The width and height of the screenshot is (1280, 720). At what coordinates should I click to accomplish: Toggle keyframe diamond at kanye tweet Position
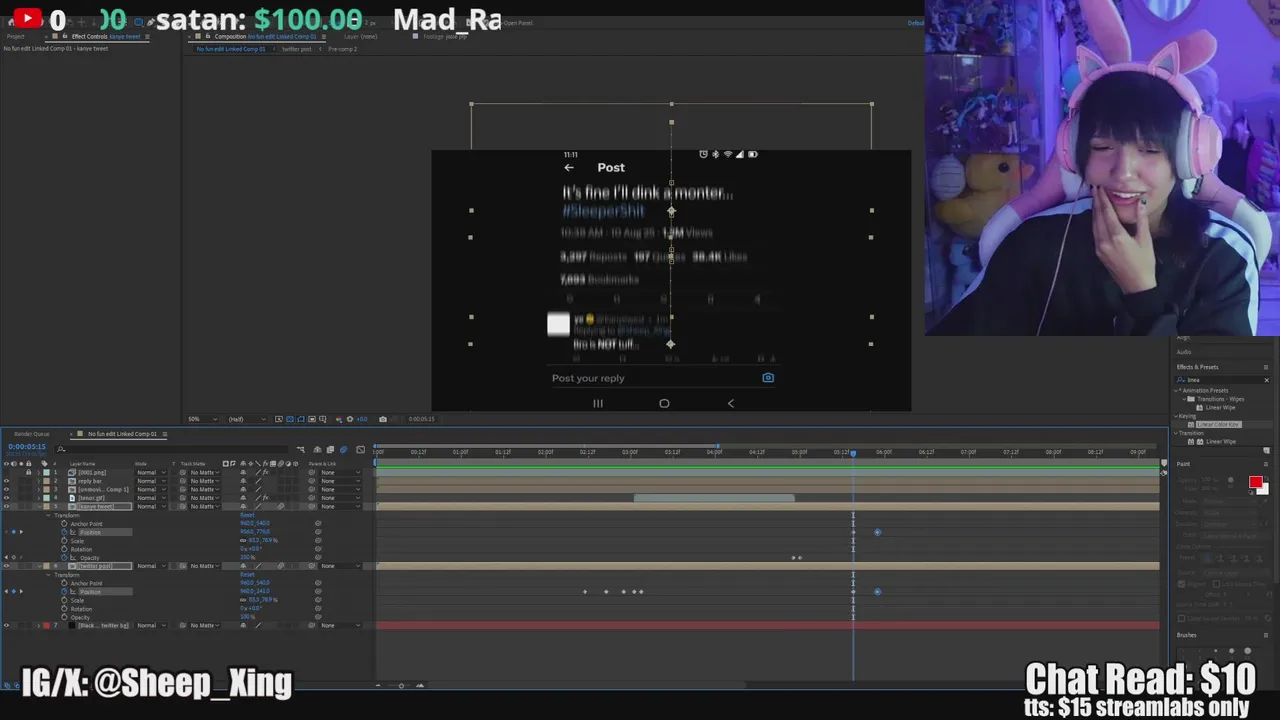click(x=13, y=532)
